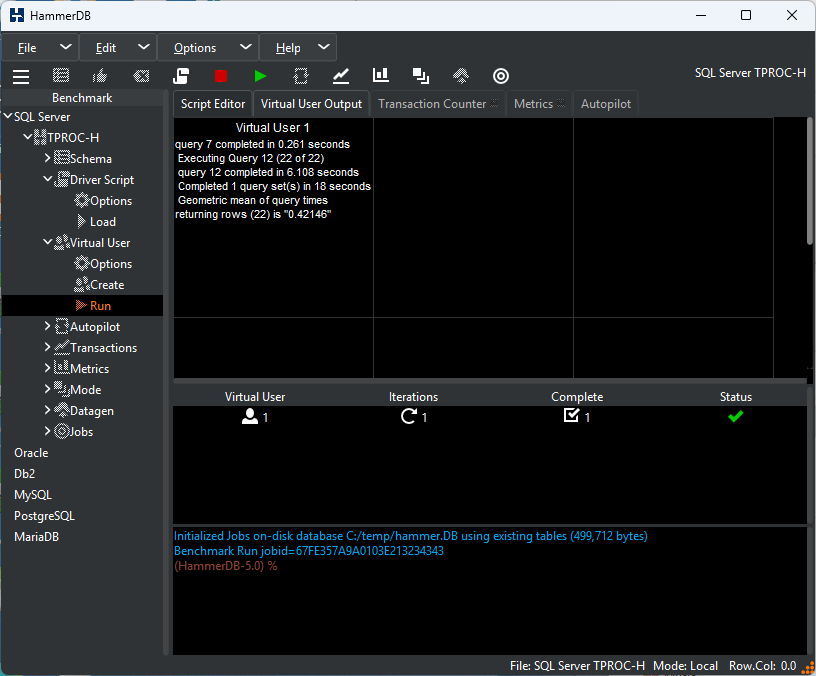Image resolution: width=816 pixels, height=676 pixels.
Task: Open the hamburger menu icon in the toolbar
Action: coord(21,76)
